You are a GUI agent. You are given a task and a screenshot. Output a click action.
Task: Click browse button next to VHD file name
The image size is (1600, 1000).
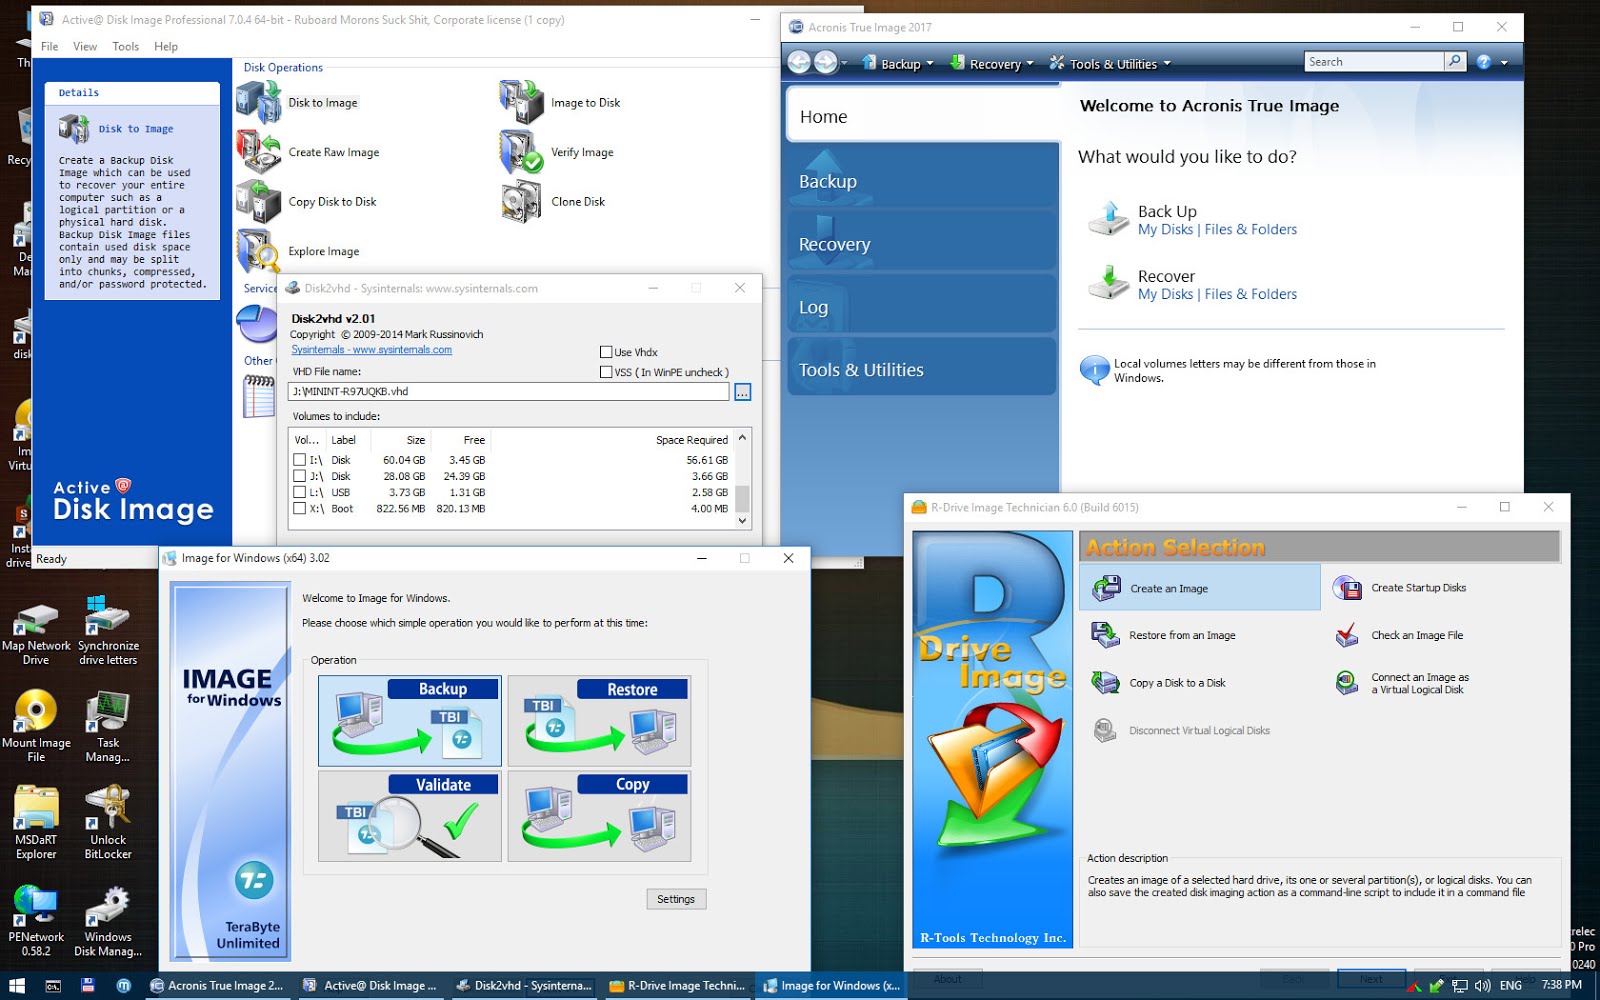coord(742,392)
